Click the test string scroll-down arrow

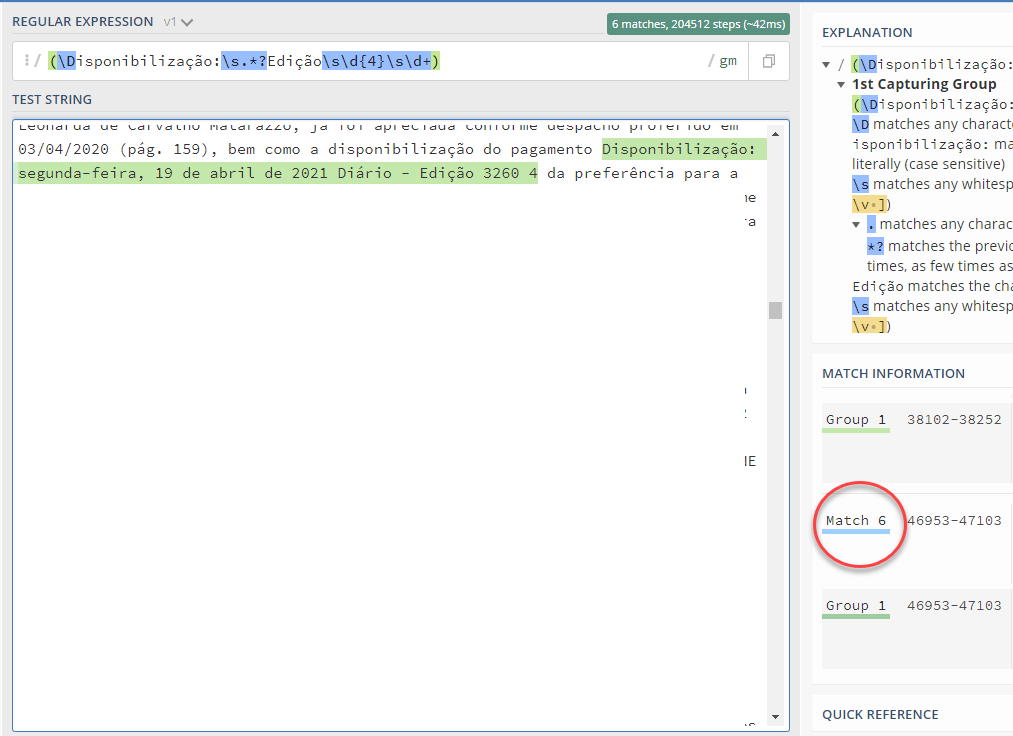point(775,717)
